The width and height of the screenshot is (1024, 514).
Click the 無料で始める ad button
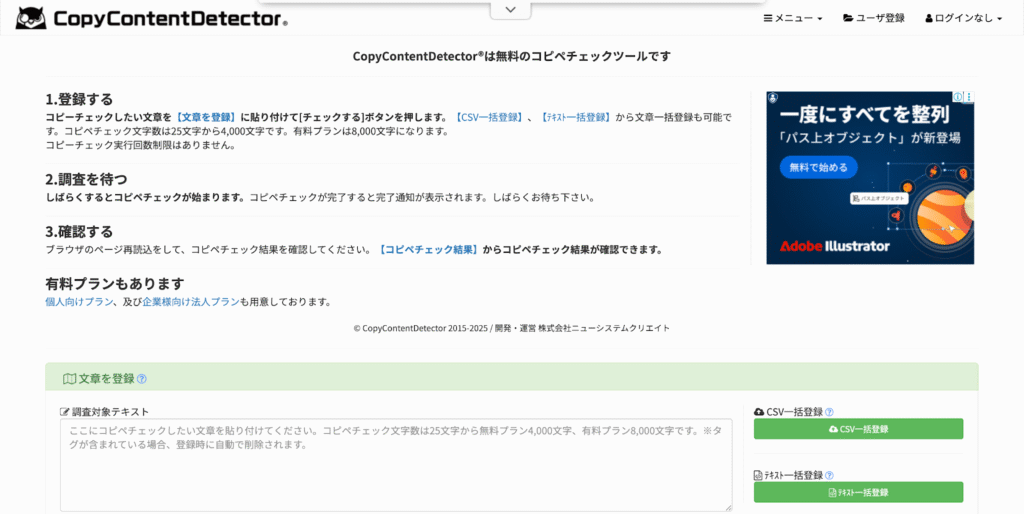818,167
